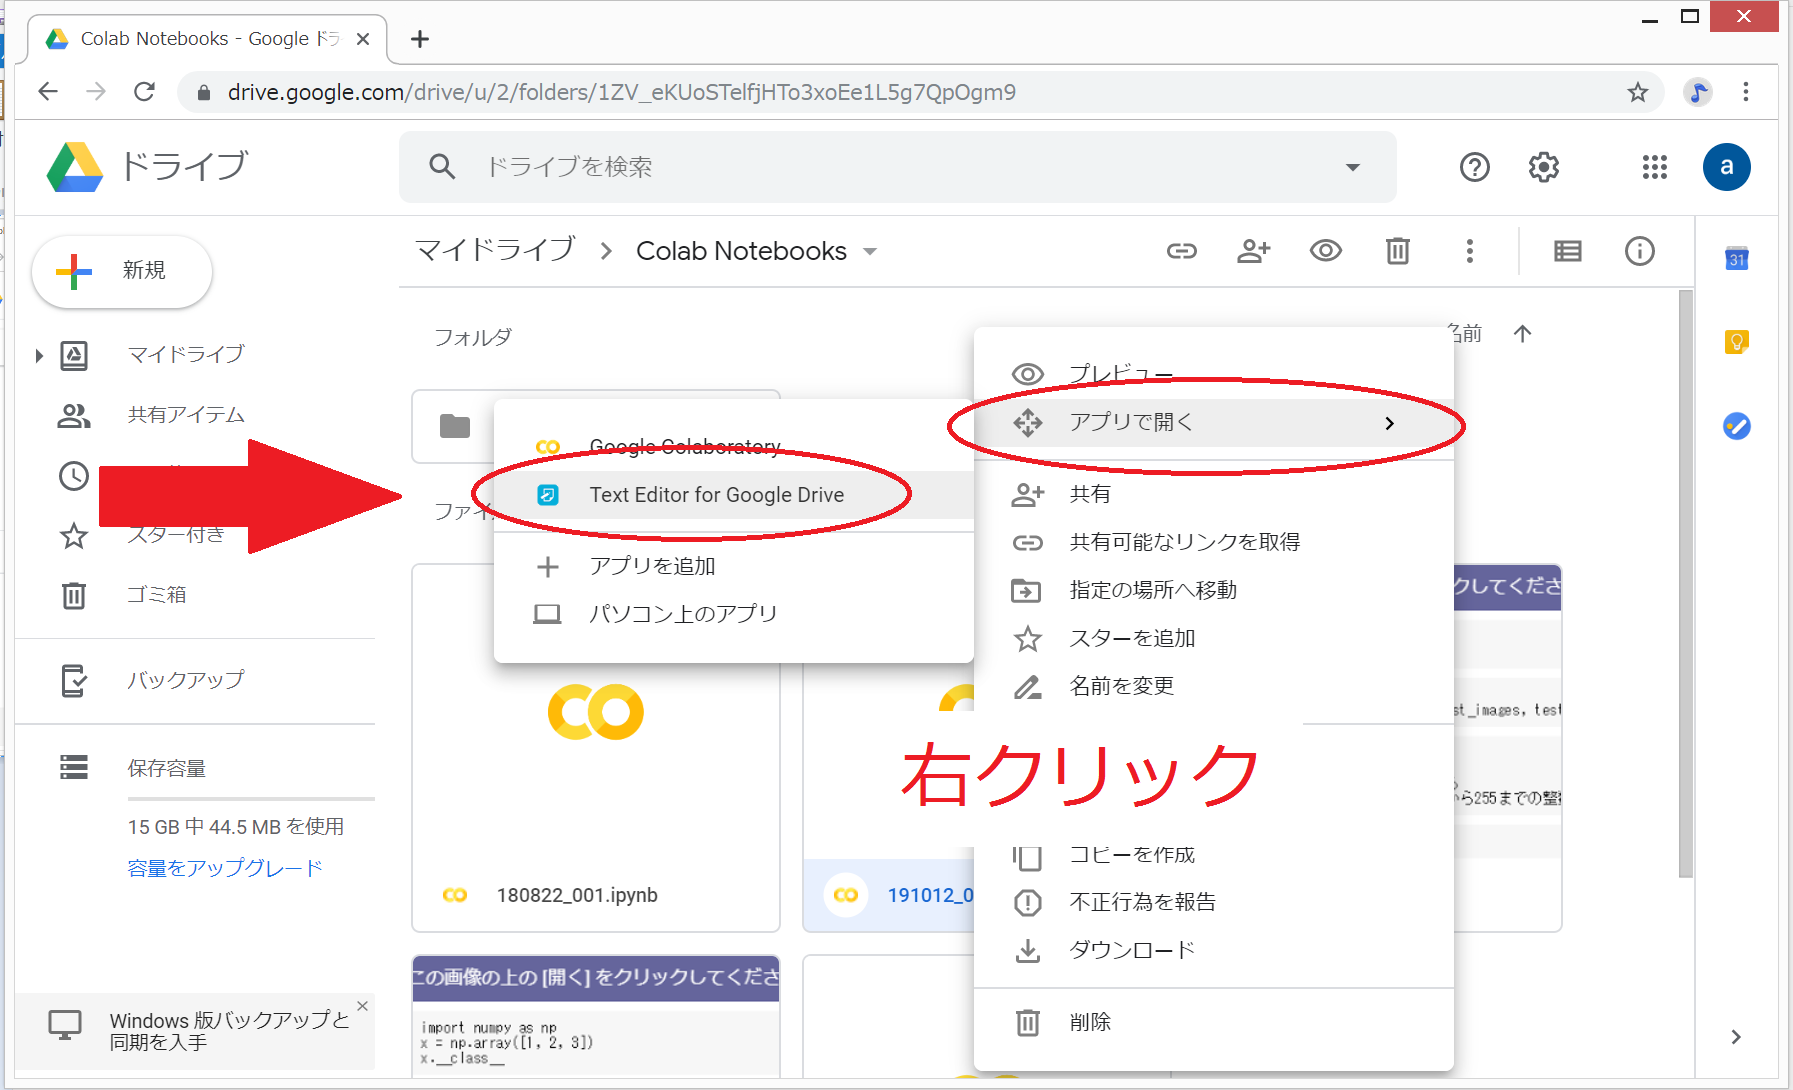The height and width of the screenshot is (1090, 1793).
Task: Click the vertical scrollbar of file list
Action: (1685, 580)
